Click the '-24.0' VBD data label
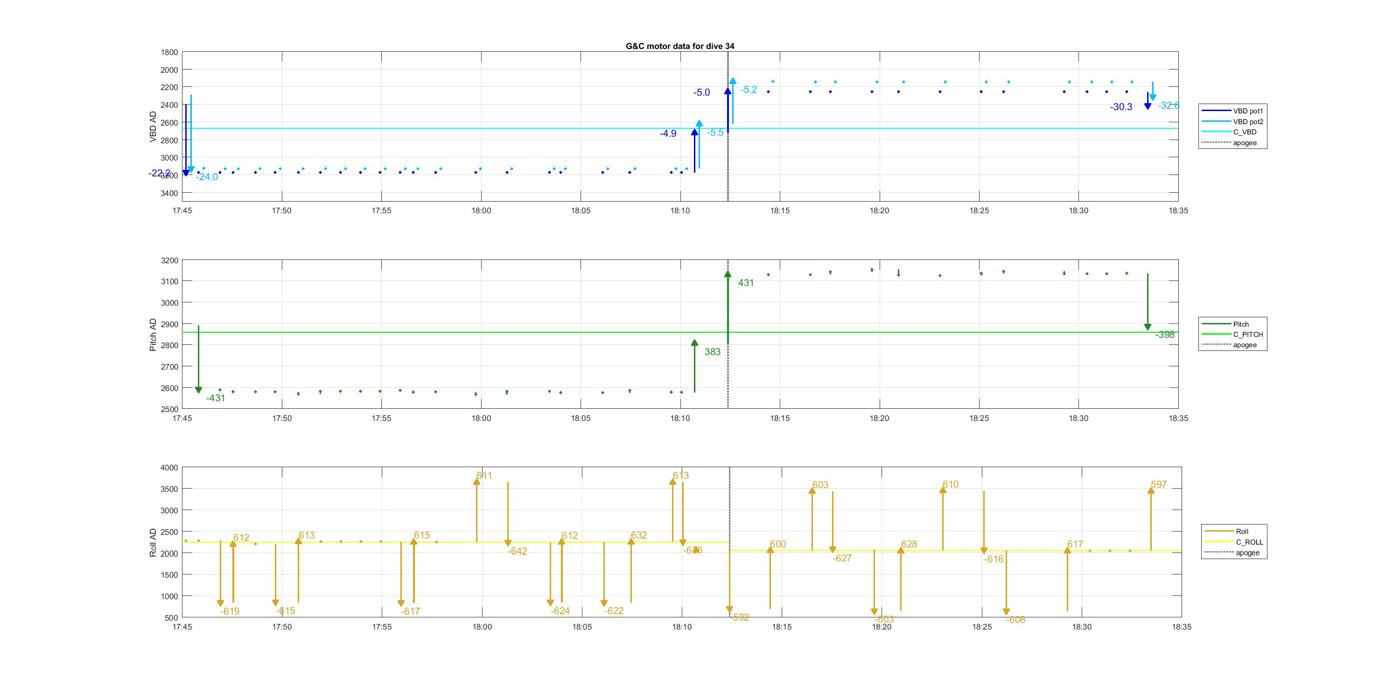Viewport: 1400px width, 693px height. coord(207,177)
